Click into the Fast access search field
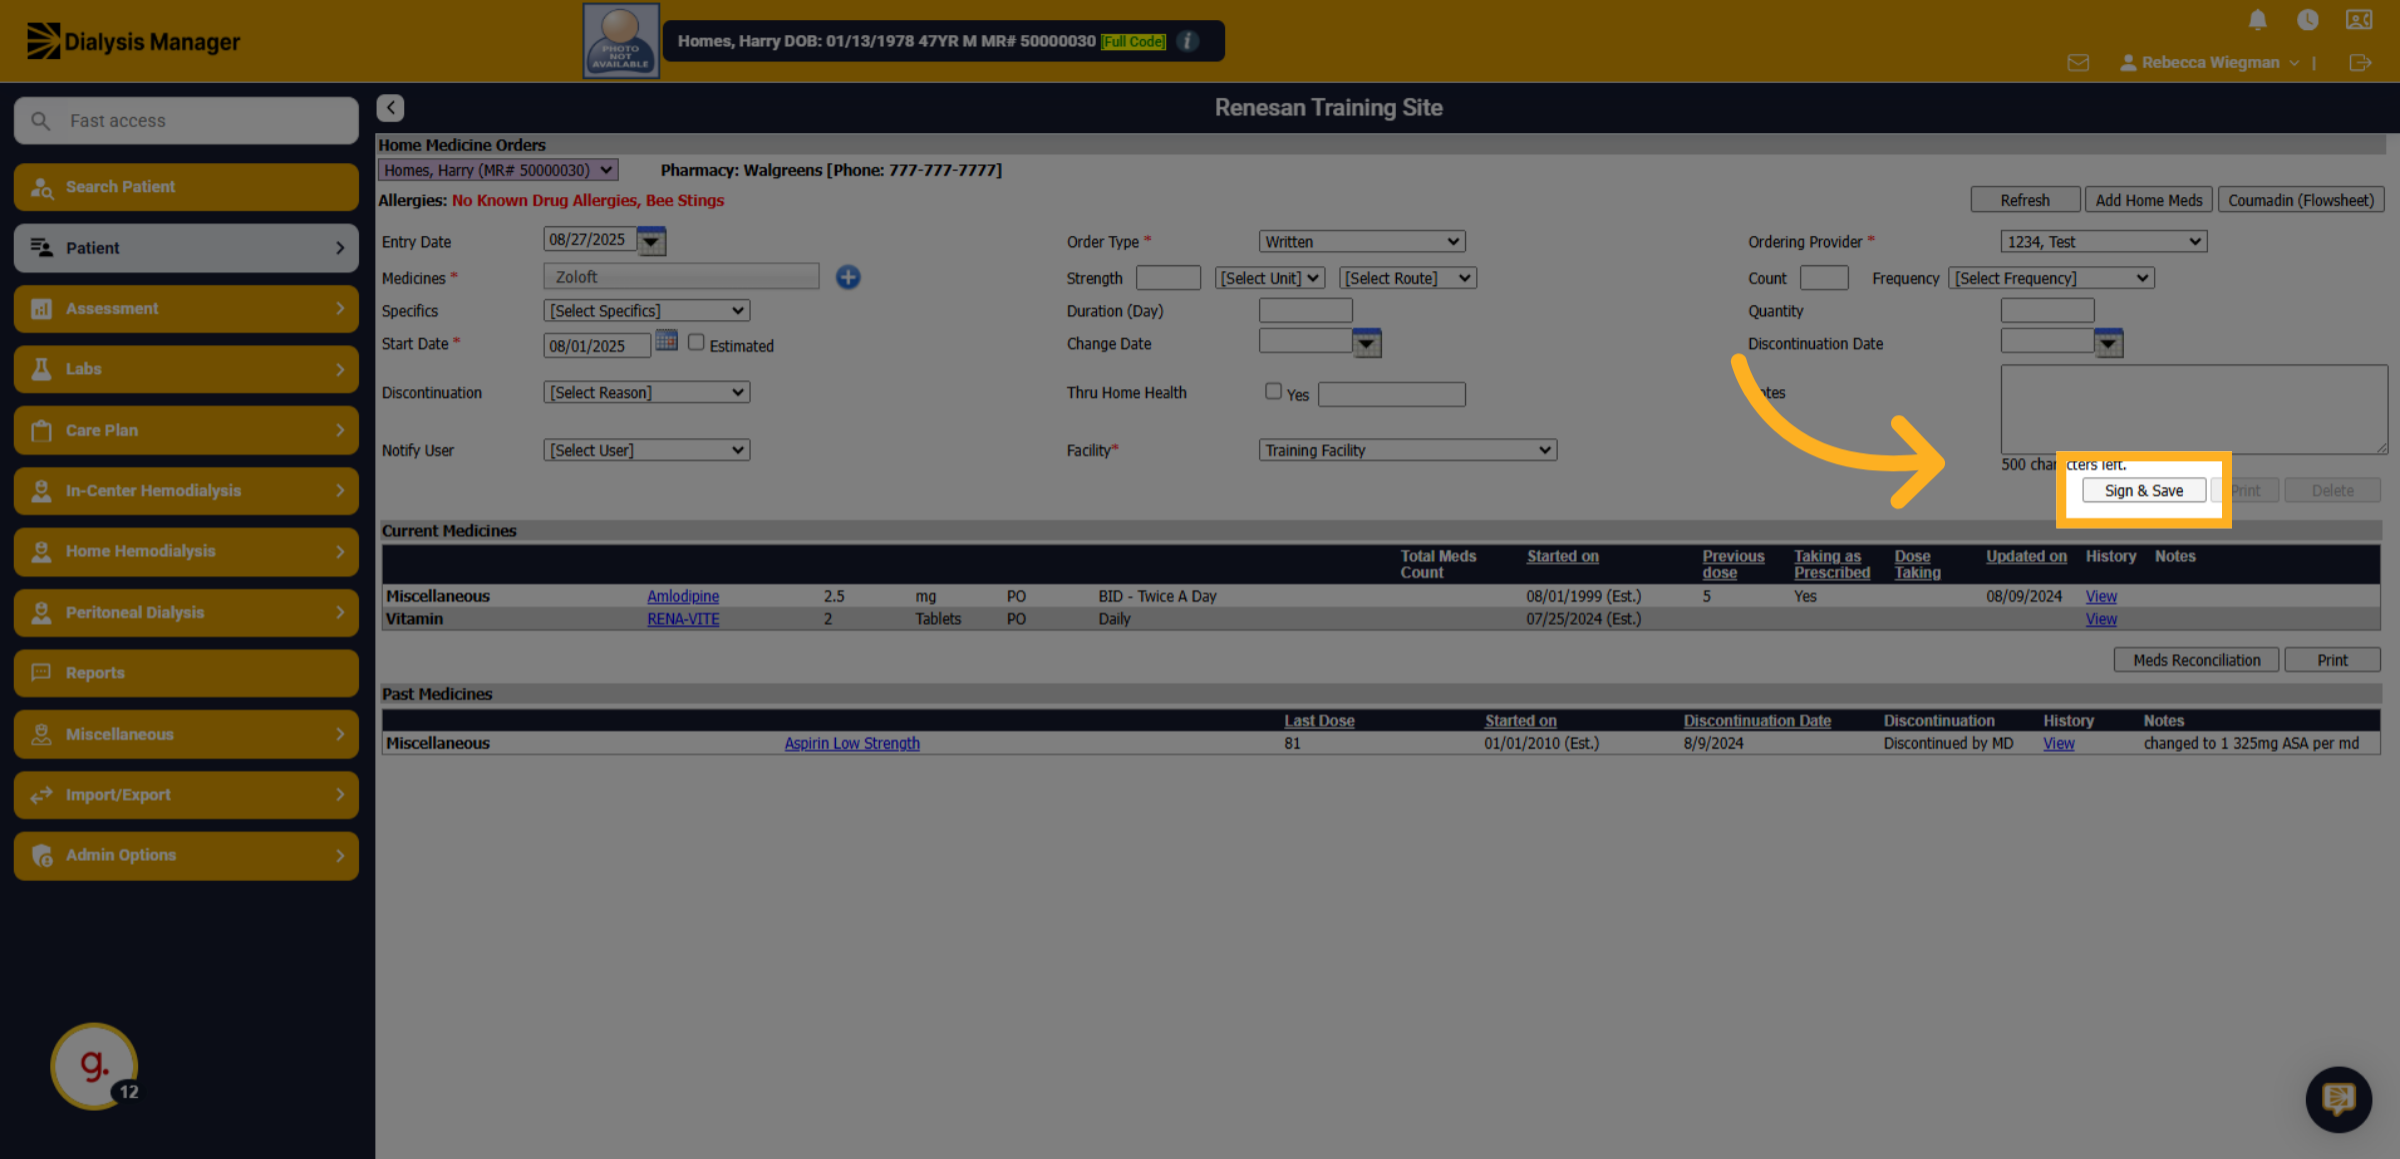The image size is (2400, 1159). tap(186, 120)
